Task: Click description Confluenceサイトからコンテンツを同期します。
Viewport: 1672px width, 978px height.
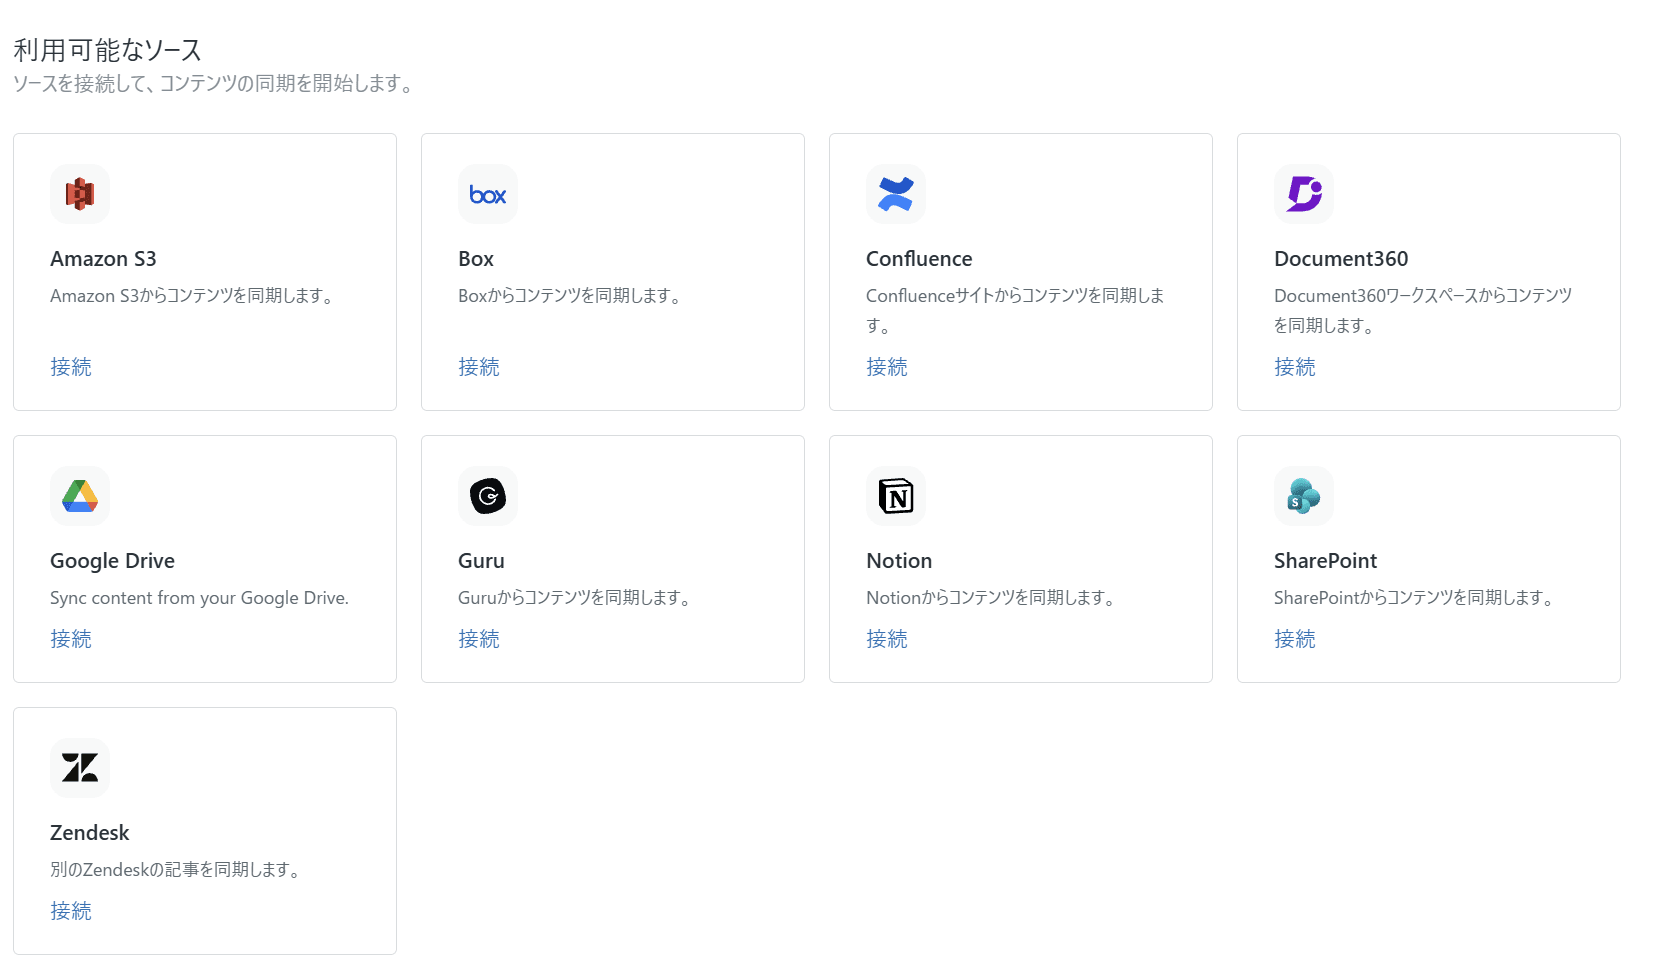Action: pos(1015,310)
